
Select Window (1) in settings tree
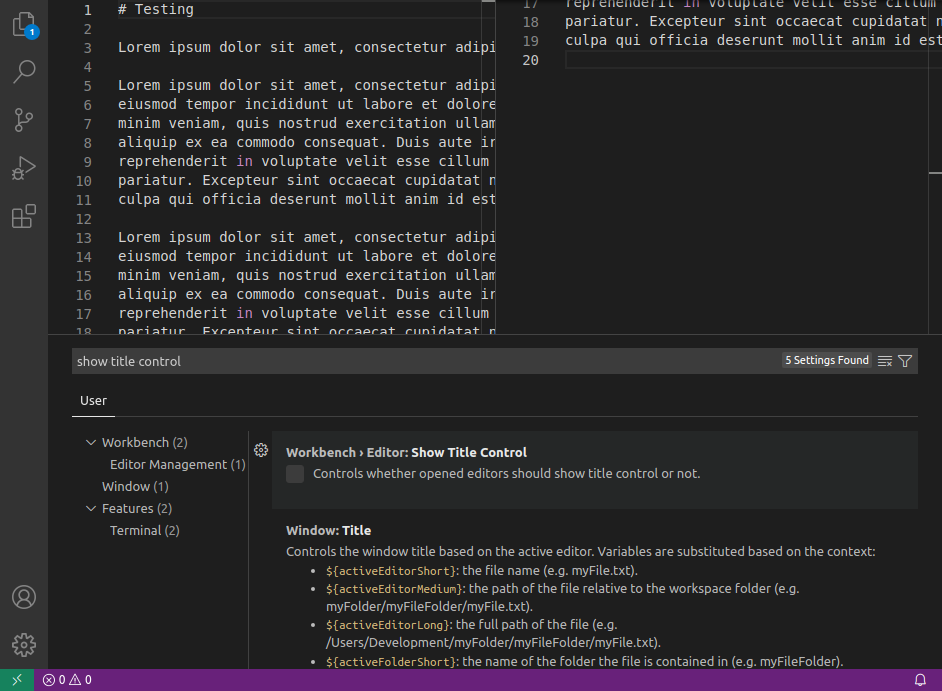click(135, 486)
